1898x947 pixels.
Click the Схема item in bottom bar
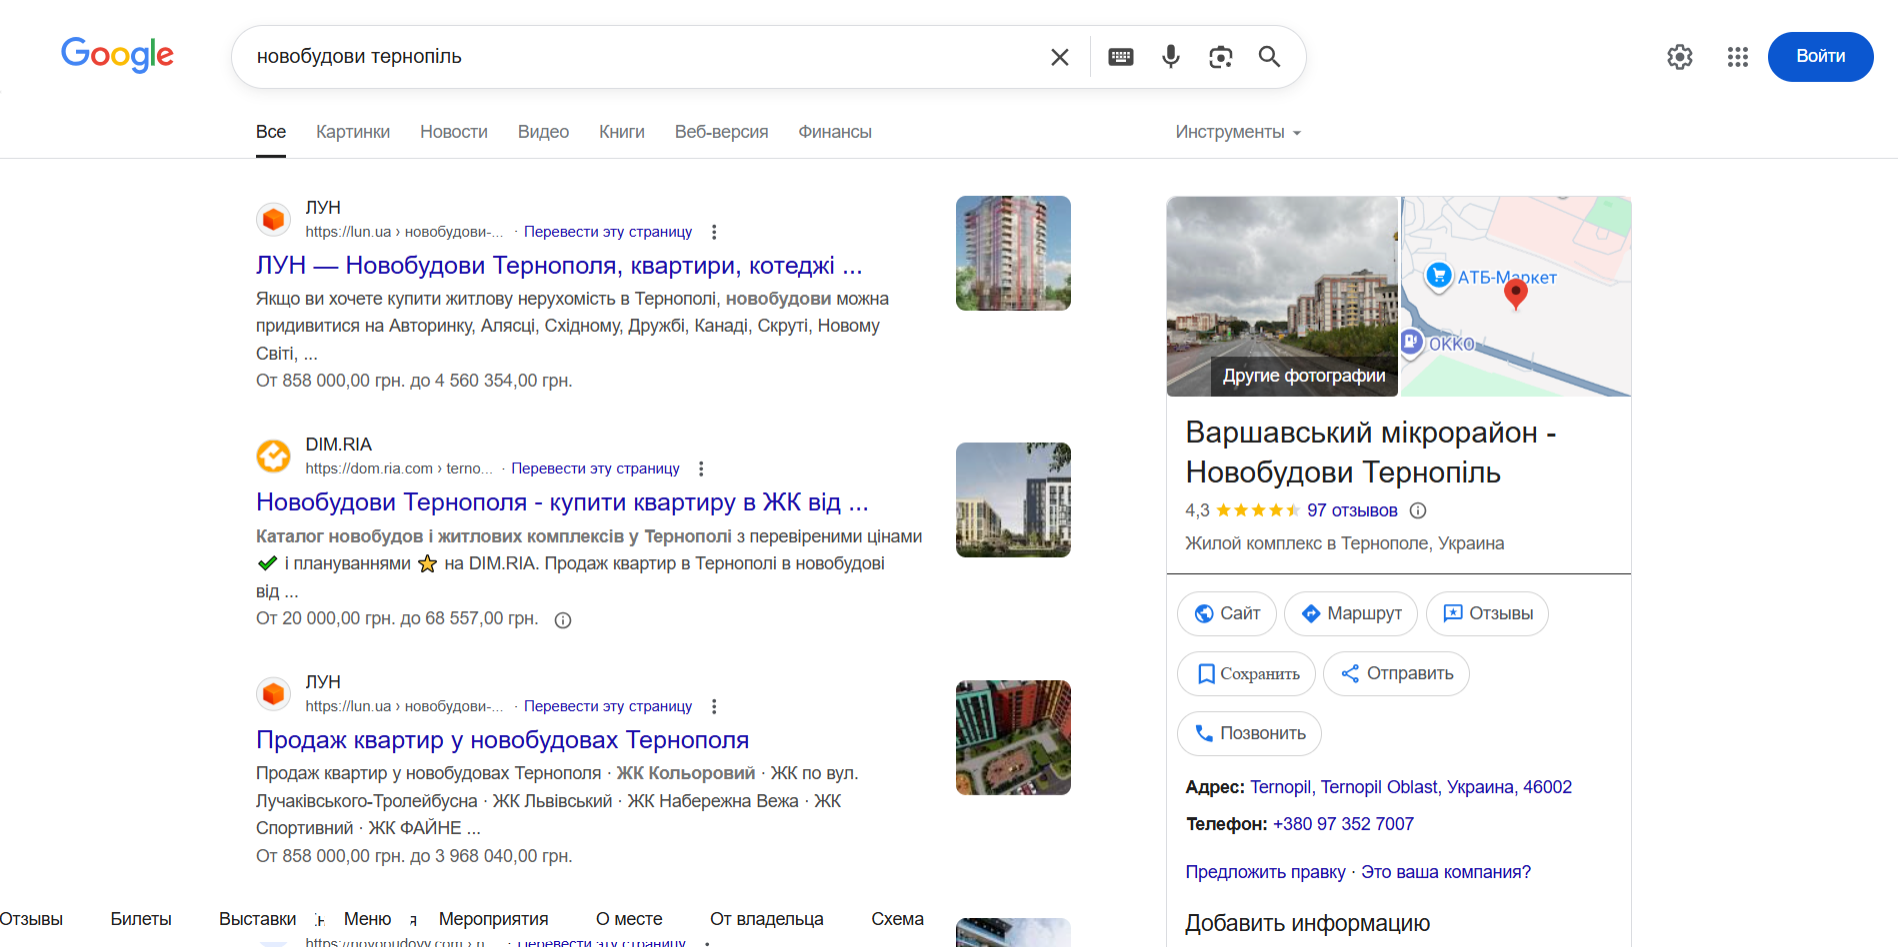coord(897,920)
